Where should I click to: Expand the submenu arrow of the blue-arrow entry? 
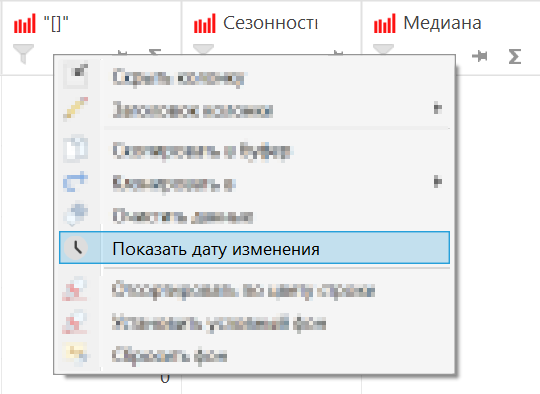click(438, 181)
